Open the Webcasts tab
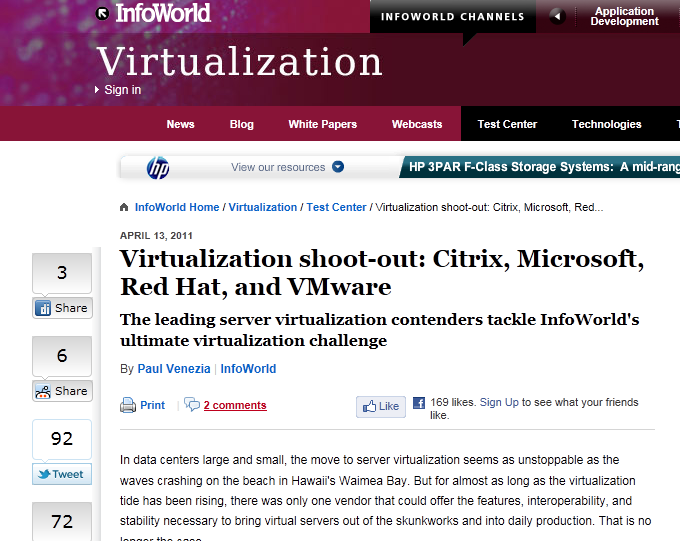The image size is (680, 541). 417,124
